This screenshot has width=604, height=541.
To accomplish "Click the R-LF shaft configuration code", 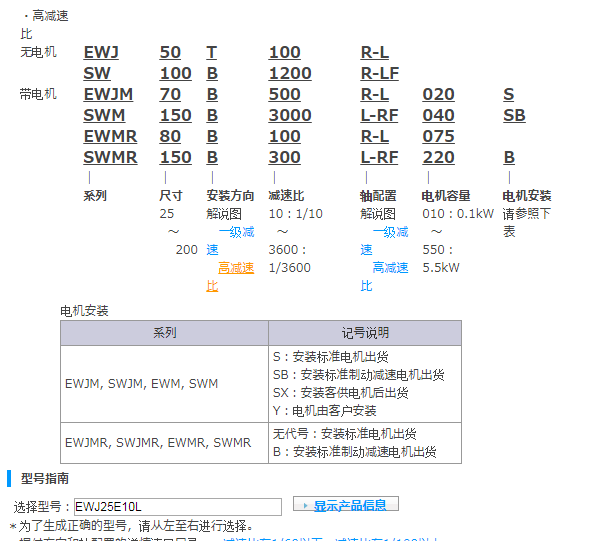I will [x=380, y=73].
